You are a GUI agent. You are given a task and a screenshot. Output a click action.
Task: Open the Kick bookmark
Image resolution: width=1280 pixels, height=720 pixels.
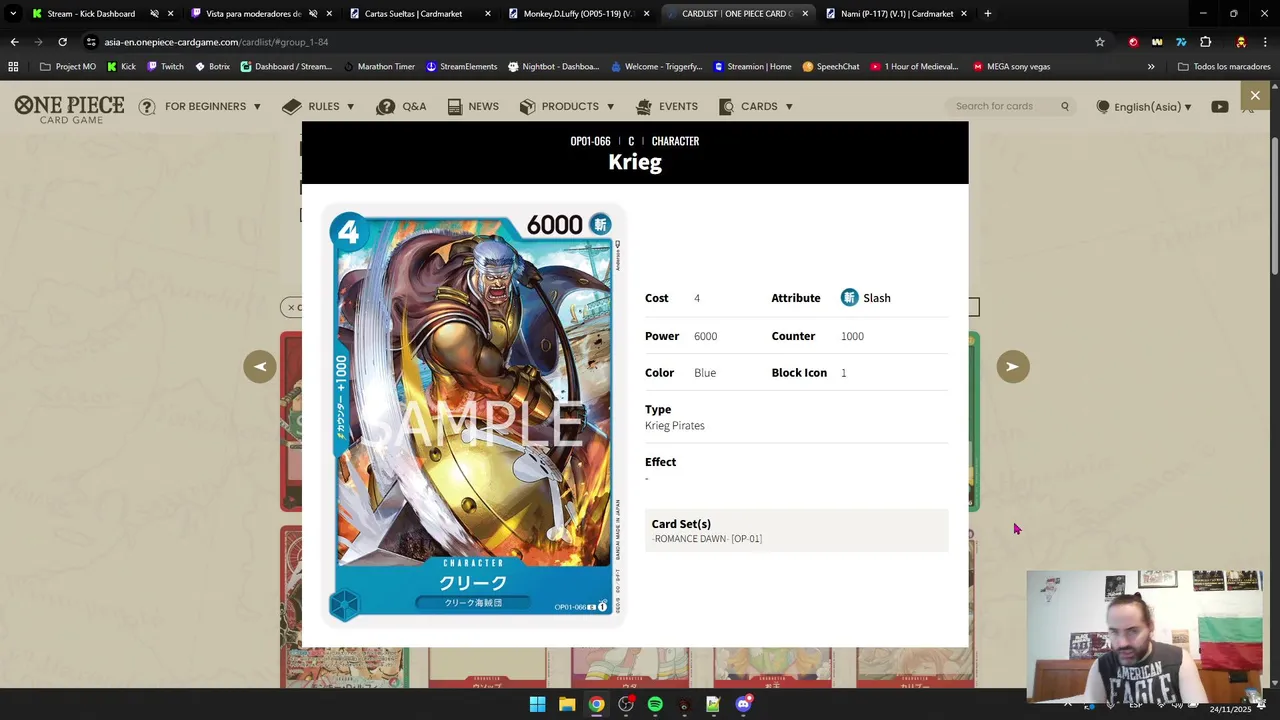pos(121,67)
